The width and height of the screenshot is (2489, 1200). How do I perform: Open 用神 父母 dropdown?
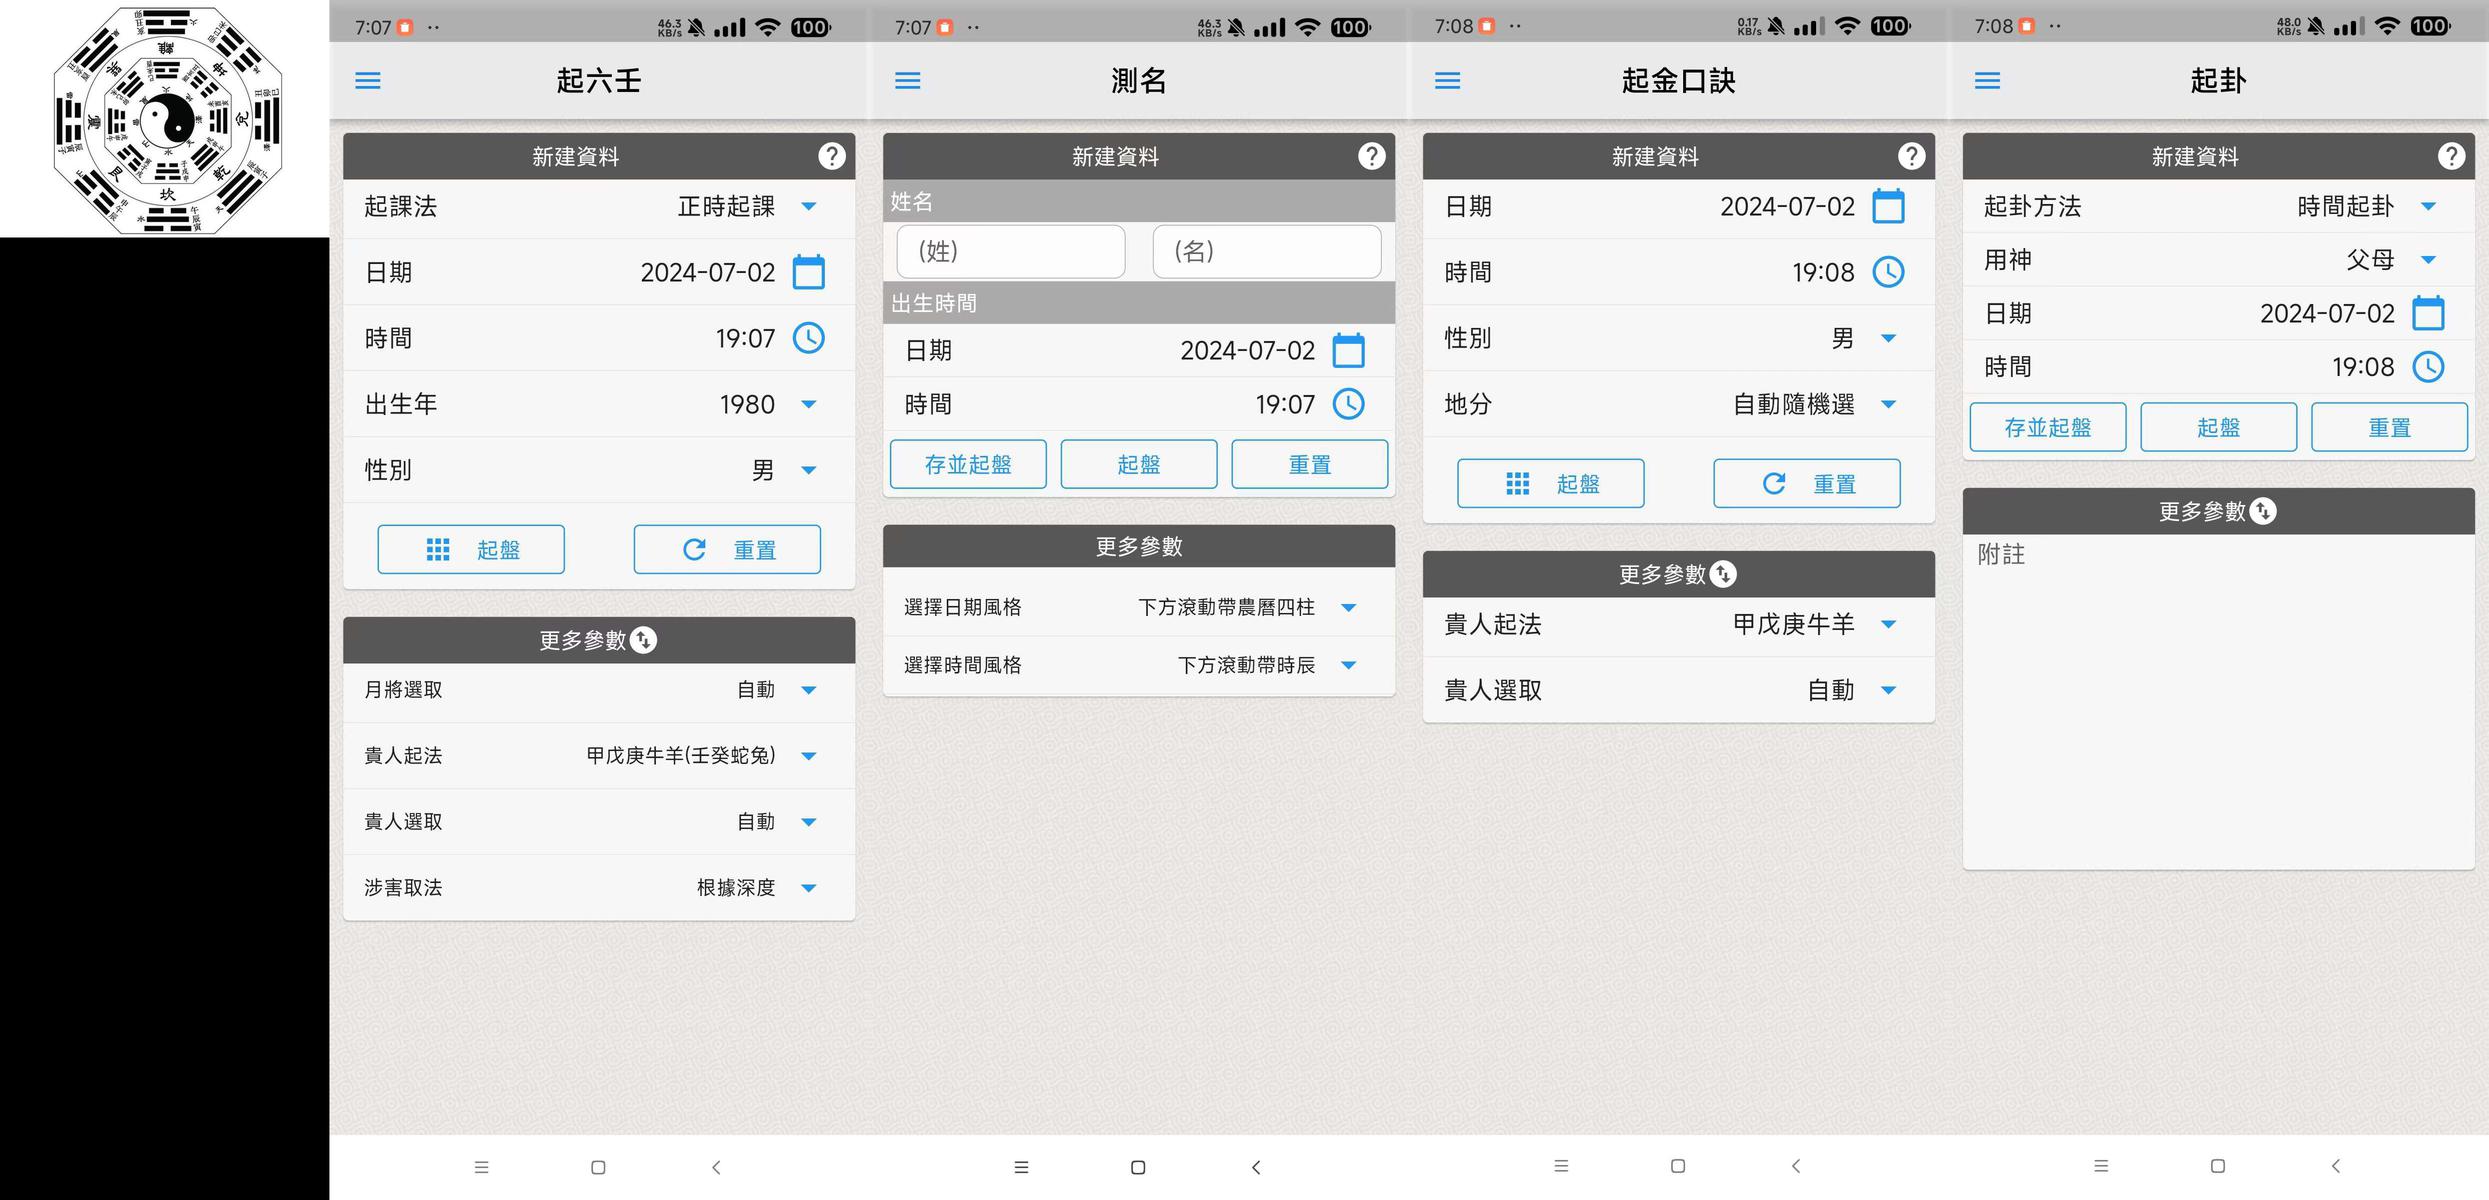tap(2428, 260)
